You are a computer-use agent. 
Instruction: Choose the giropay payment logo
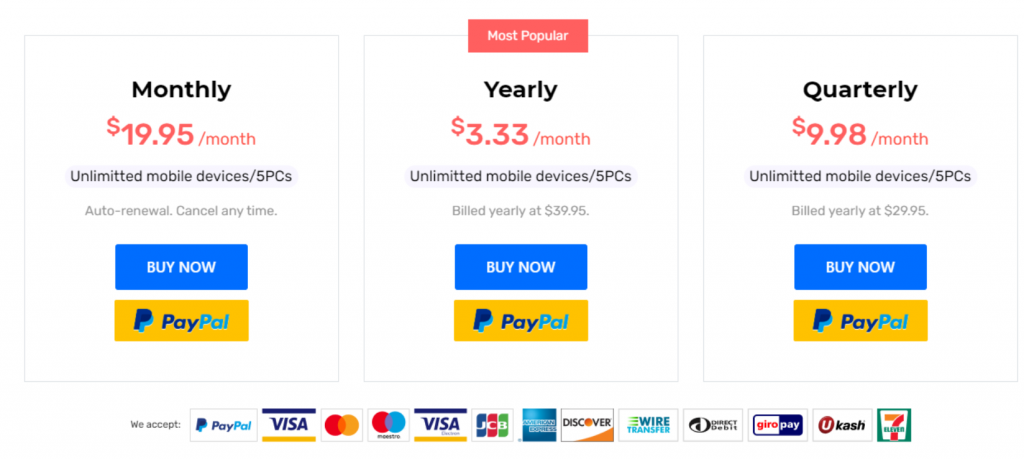pyautogui.click(x=777, y=425)
